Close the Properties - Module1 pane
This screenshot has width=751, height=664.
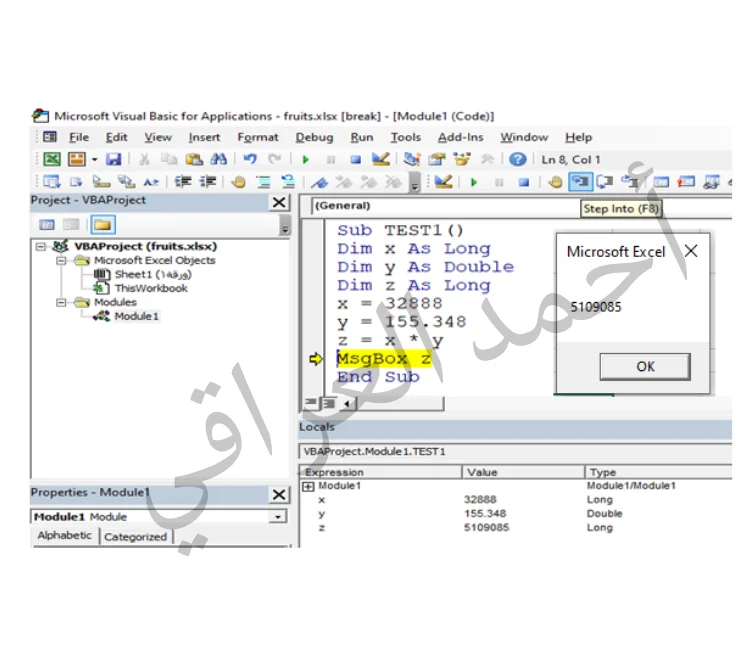[x=279, y=494]
